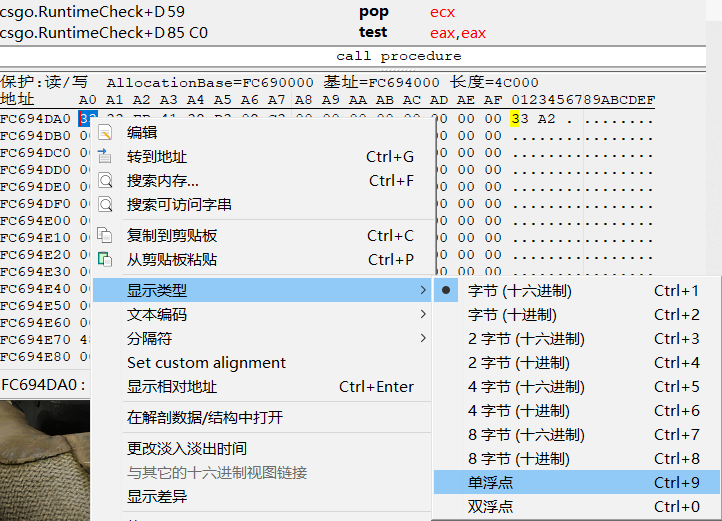Click the 'pop ecx' disassembly line

pyautogui.click(x=352, y=12)
